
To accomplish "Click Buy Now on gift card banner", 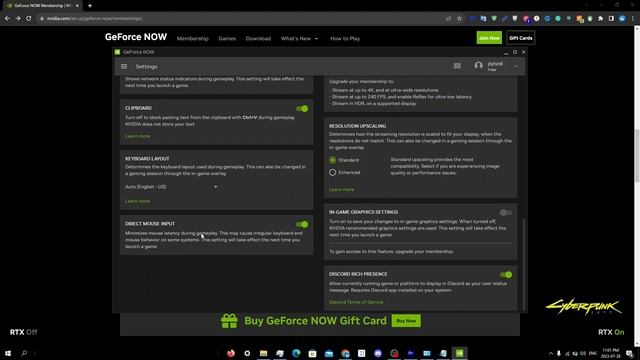I will [406, 321].
